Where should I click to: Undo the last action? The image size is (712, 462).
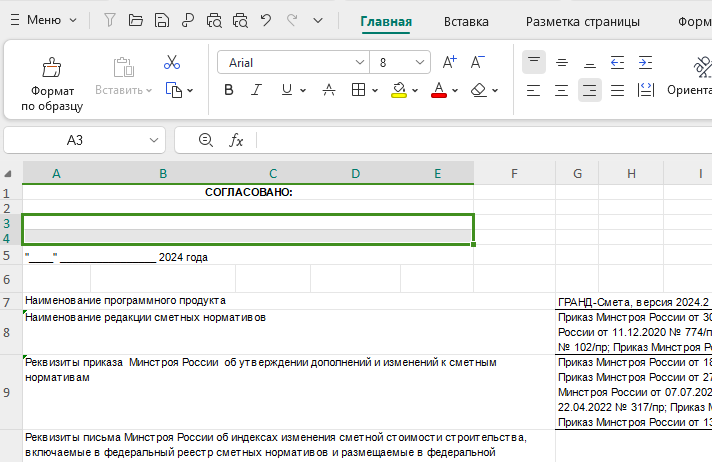pos(266,20)
